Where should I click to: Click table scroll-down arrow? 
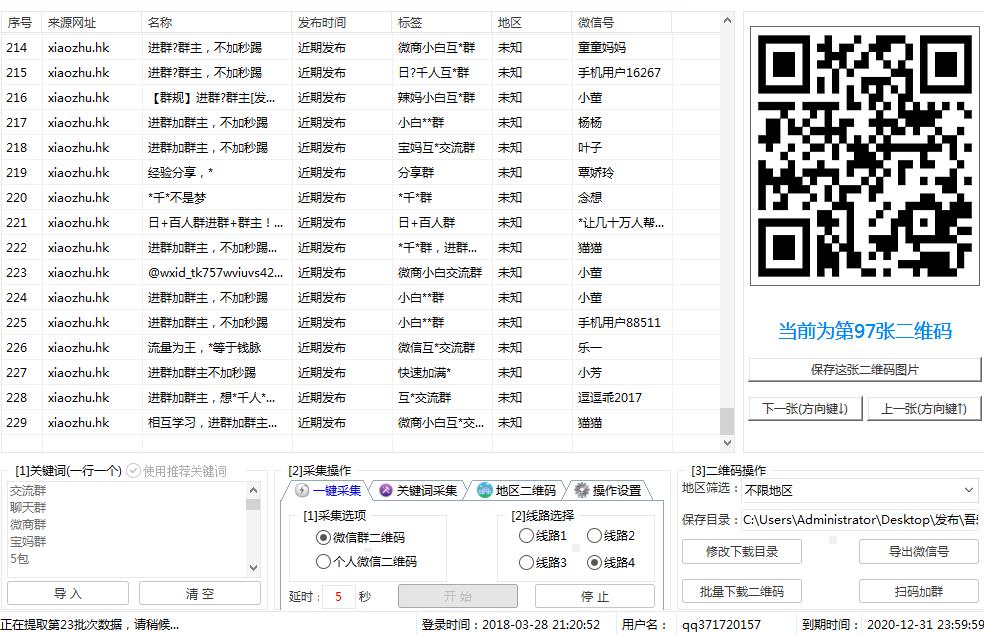click(x=727, y=443)
